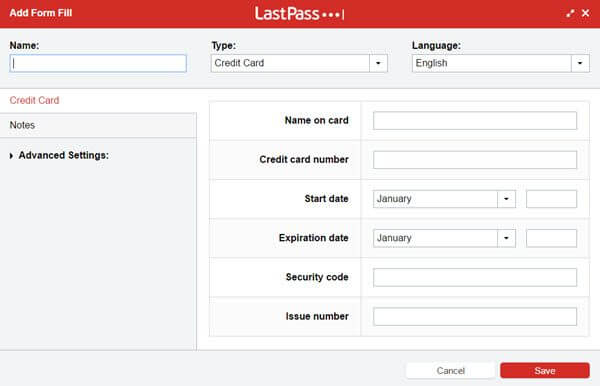600x386 pixels.
Task: Click the Save button
Action: pos(545,370)
